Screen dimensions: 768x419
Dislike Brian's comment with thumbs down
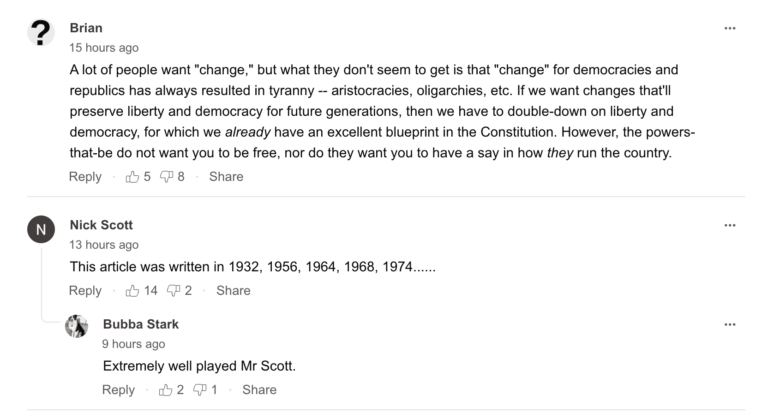pyautogui.click(x=167, y=177)
